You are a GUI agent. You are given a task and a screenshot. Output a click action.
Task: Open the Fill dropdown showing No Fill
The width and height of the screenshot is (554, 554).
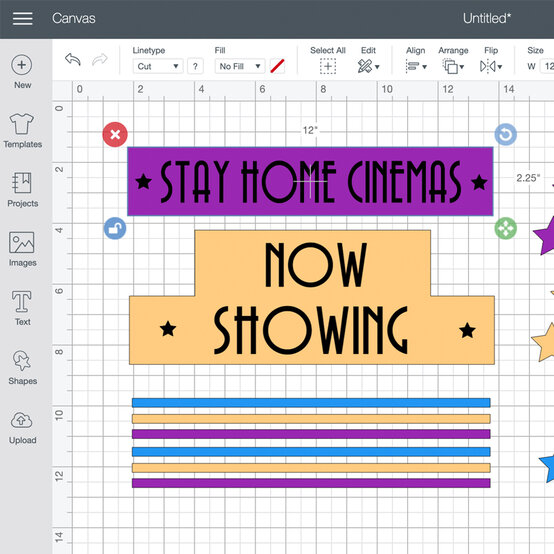click(x=240, y=66)
